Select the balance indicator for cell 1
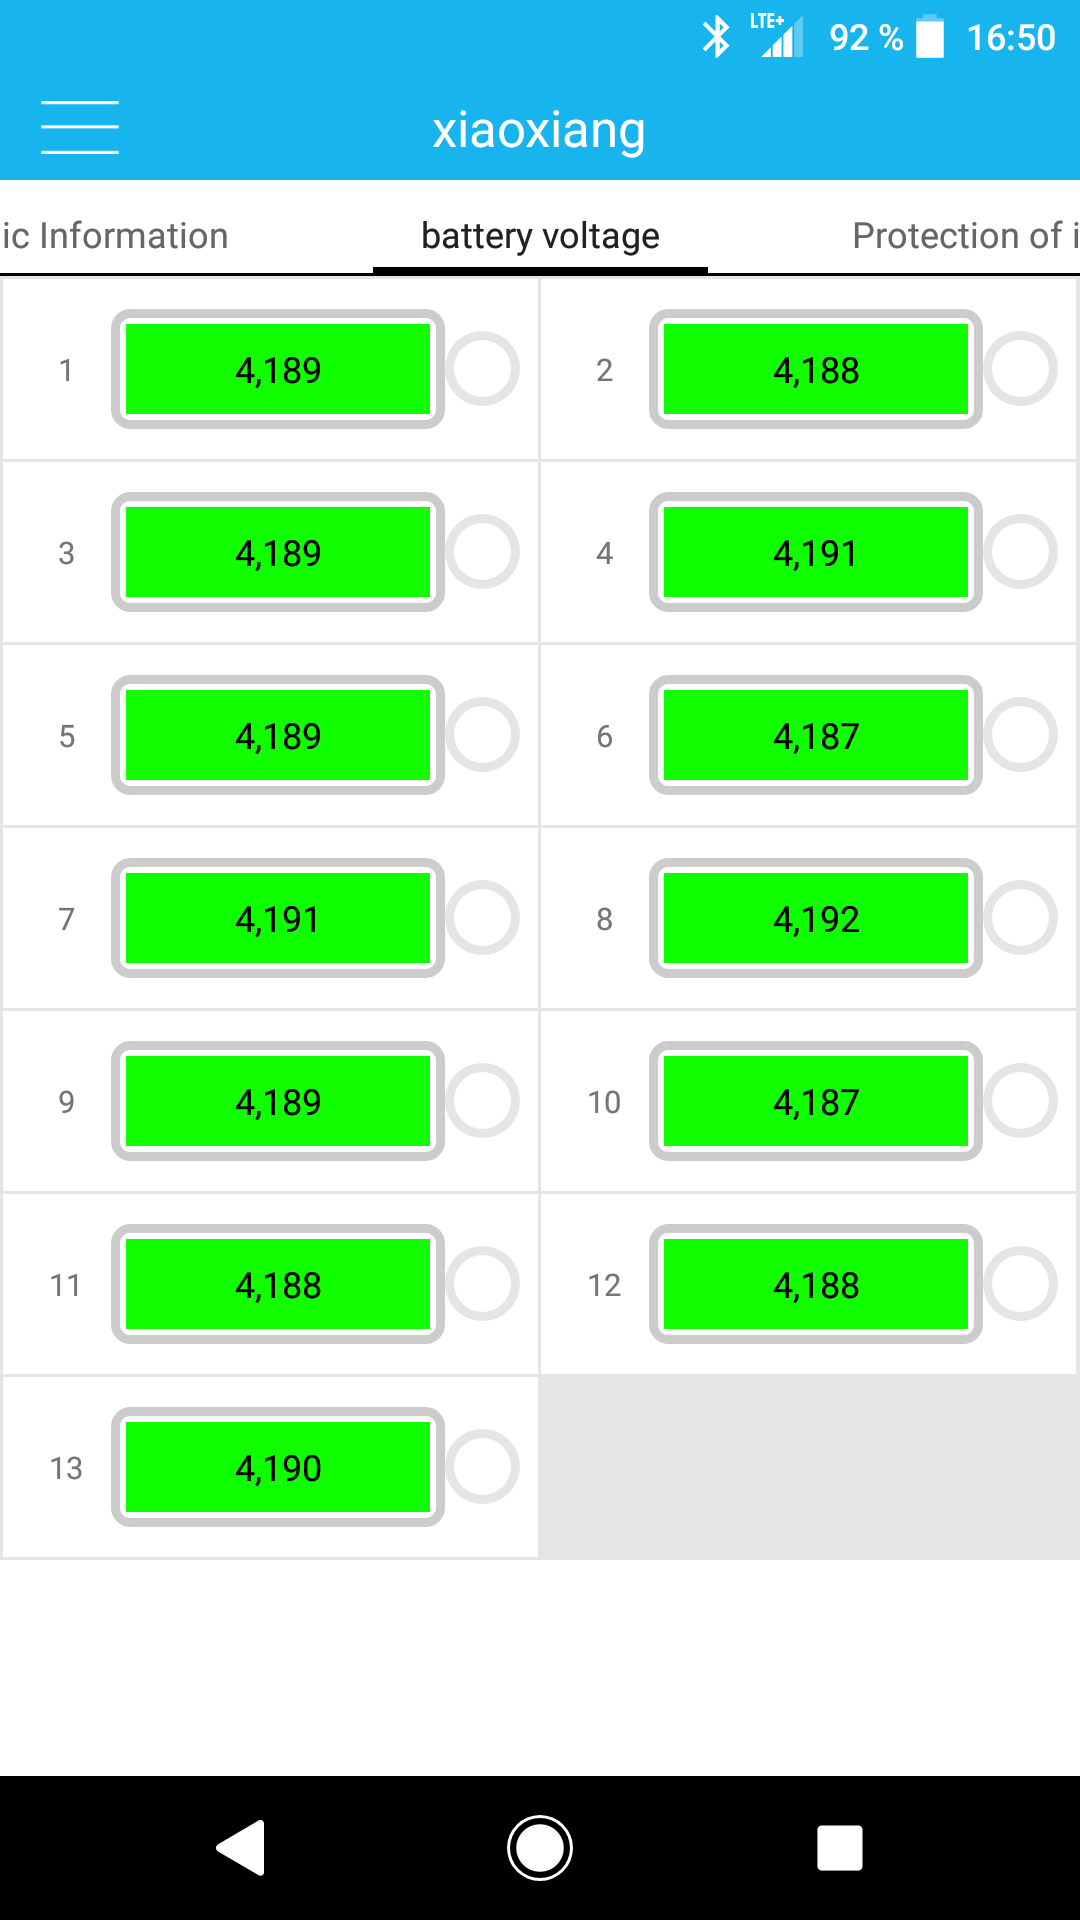 point(482,369)
